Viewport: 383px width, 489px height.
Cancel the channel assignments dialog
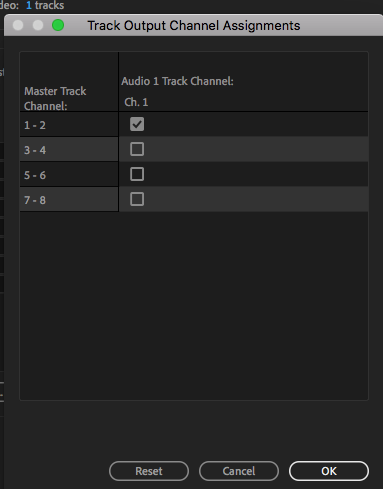point(239,471)
